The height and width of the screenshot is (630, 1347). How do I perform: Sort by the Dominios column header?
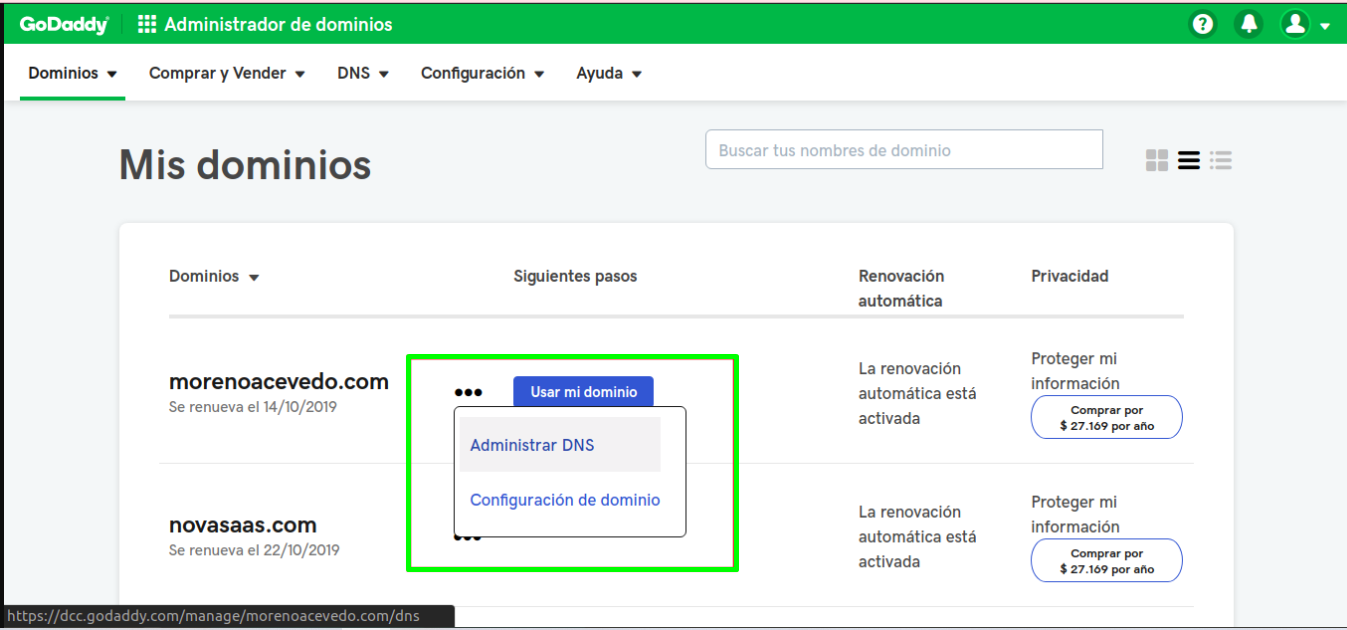coord(214,276)
